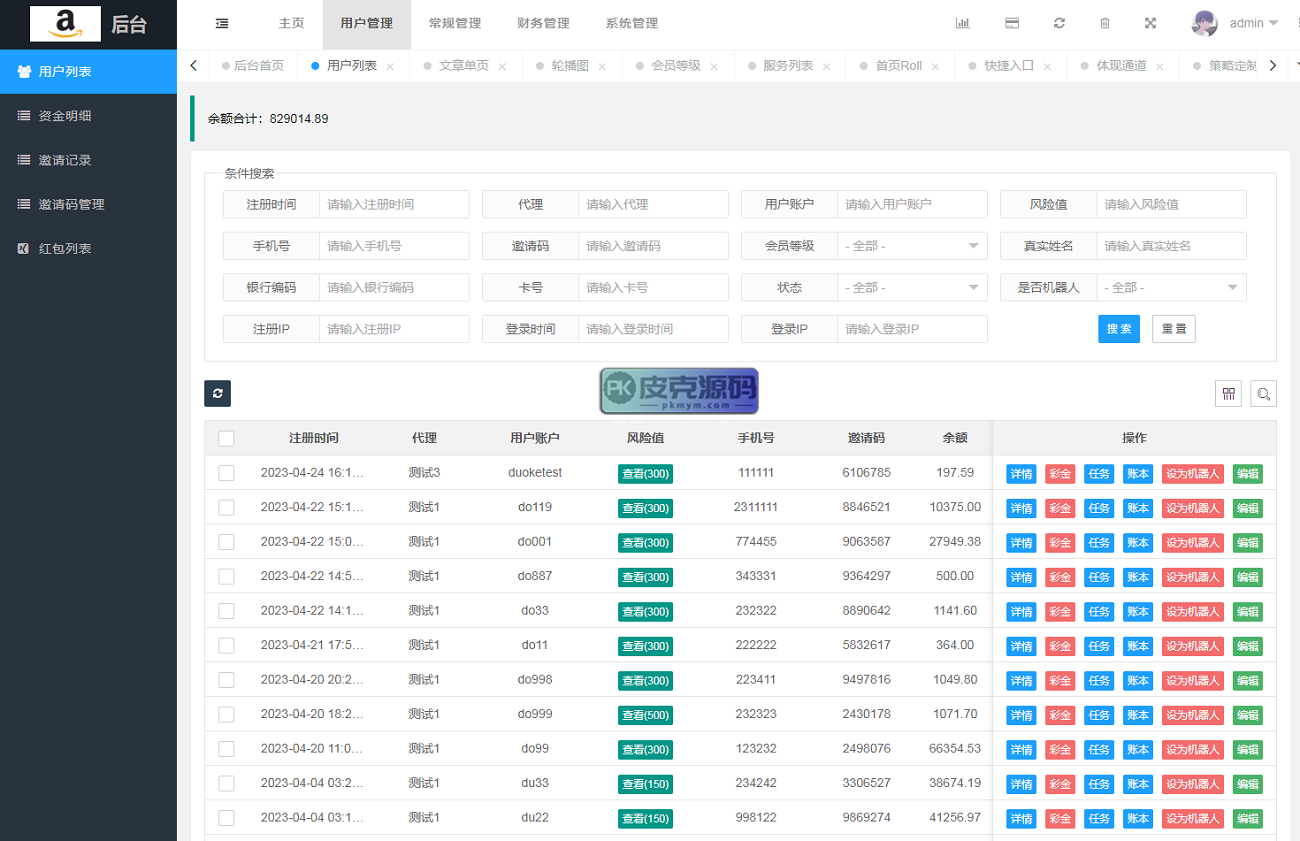Refresh the table with dark reload button

coord(217,393)
